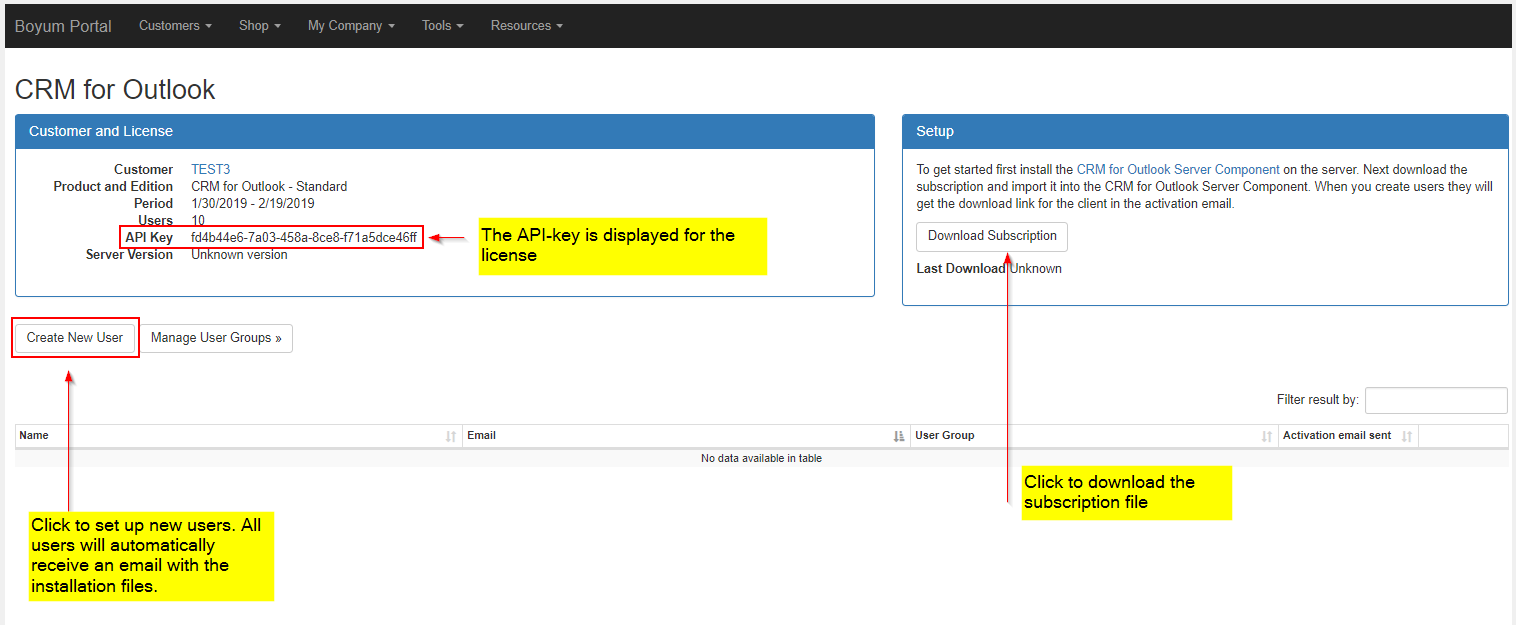Click the Download Subscription button
The image size is (1516, 625).
tap(992, 236)
